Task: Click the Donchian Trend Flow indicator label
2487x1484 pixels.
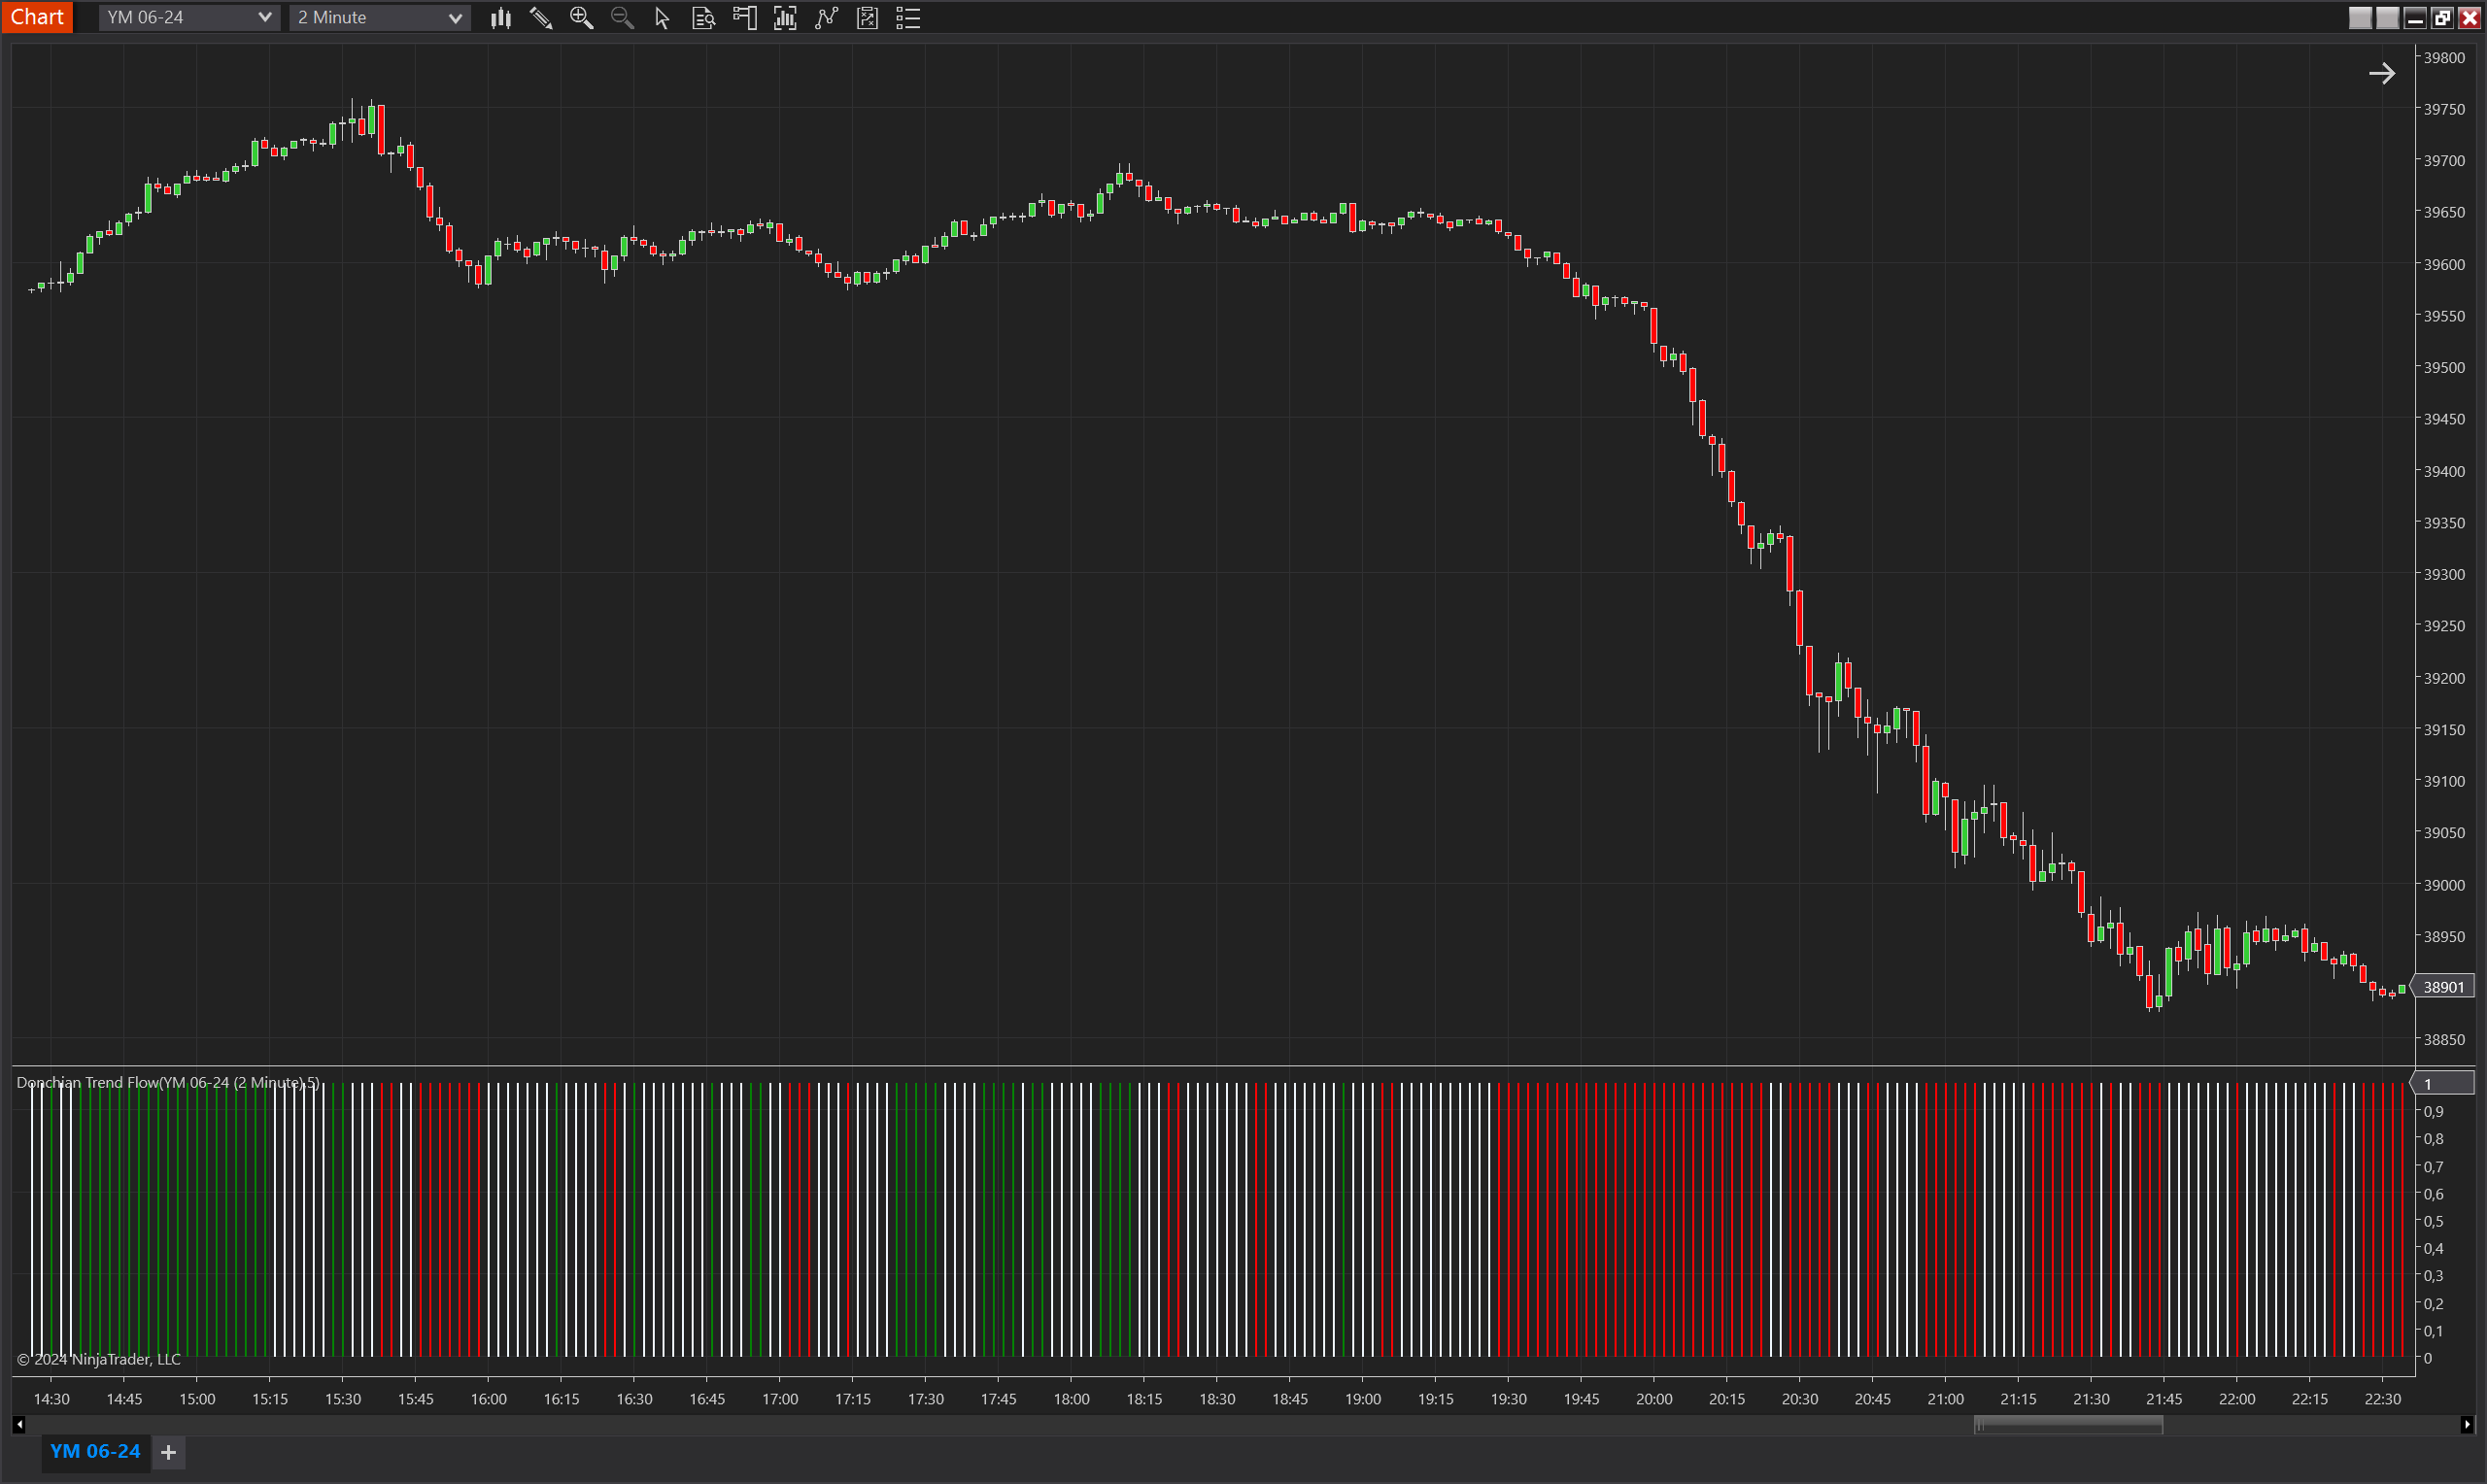Action: [x=168, y=1082]
